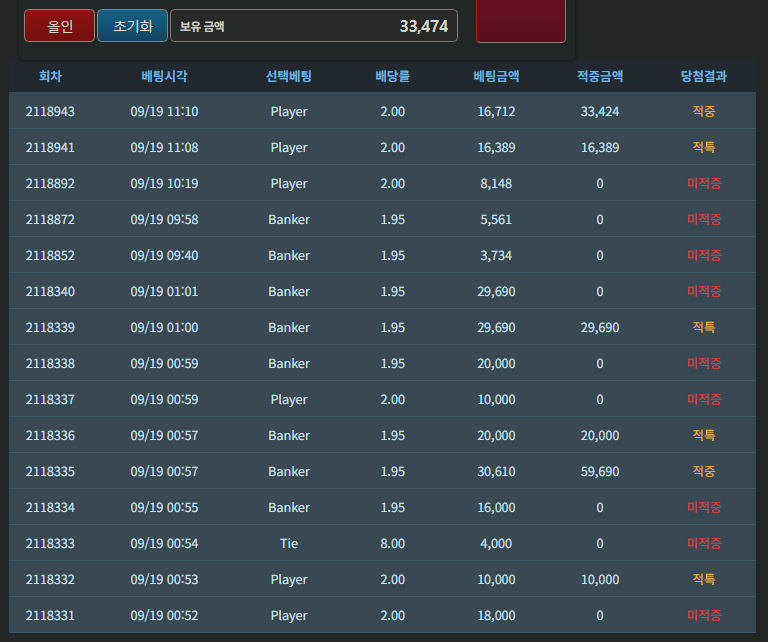This screenshot has width=768, height=642.
Task: Click the 33,474 balance amount
Action: 424,26
